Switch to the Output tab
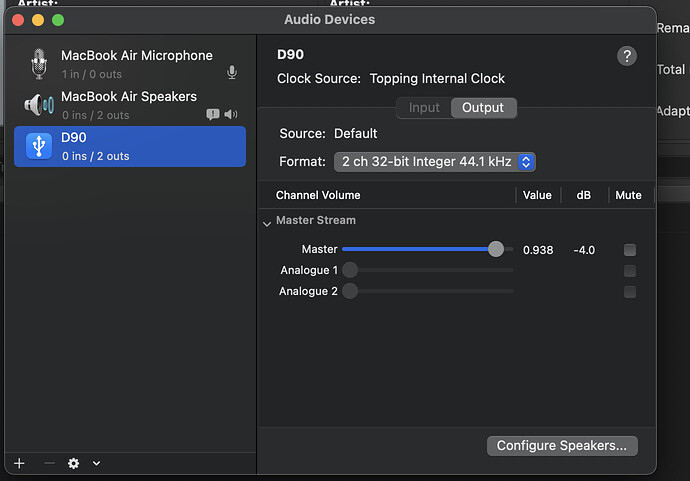The image size is (690, 481). 483,108
